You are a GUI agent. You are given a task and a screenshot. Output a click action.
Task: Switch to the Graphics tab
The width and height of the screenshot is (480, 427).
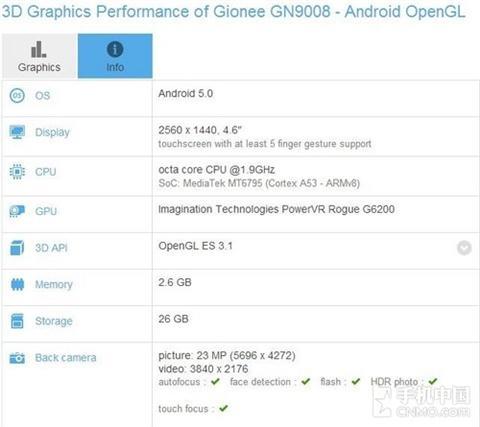[x=39, y=56]
